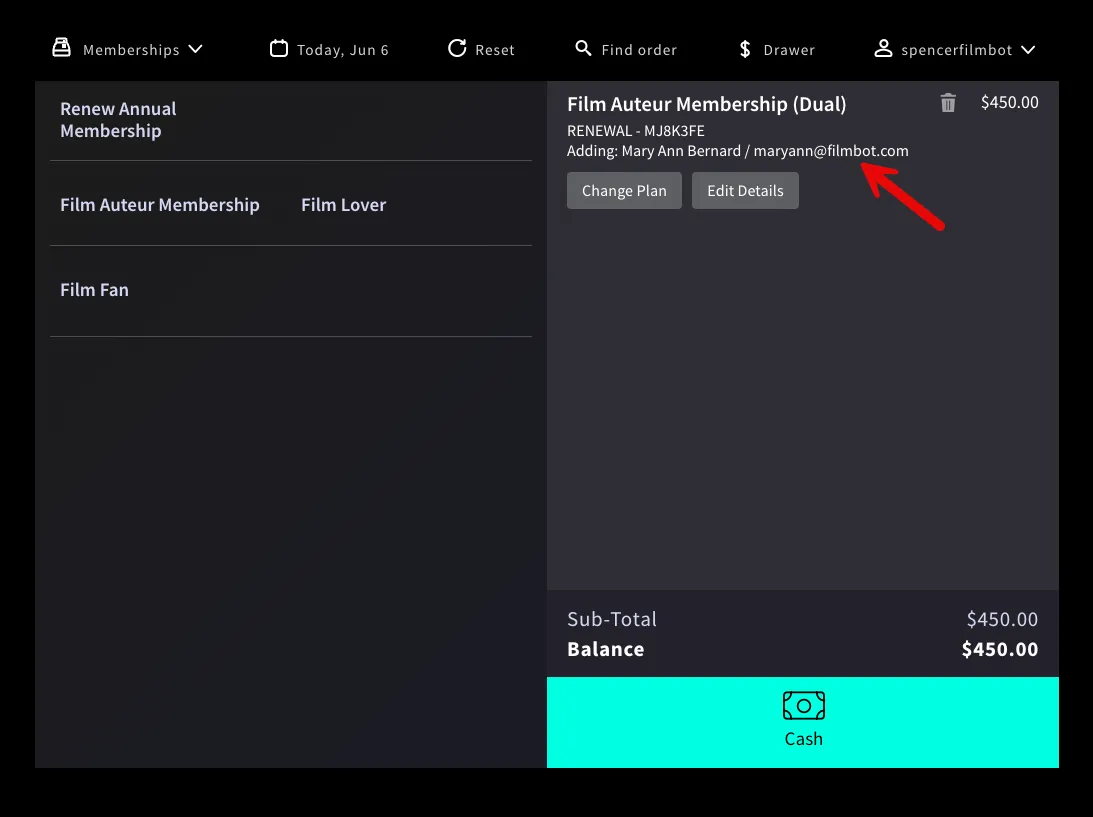Click the Edit Details button
Screen dimensions: 1093x817
click(x=745, y=190)
